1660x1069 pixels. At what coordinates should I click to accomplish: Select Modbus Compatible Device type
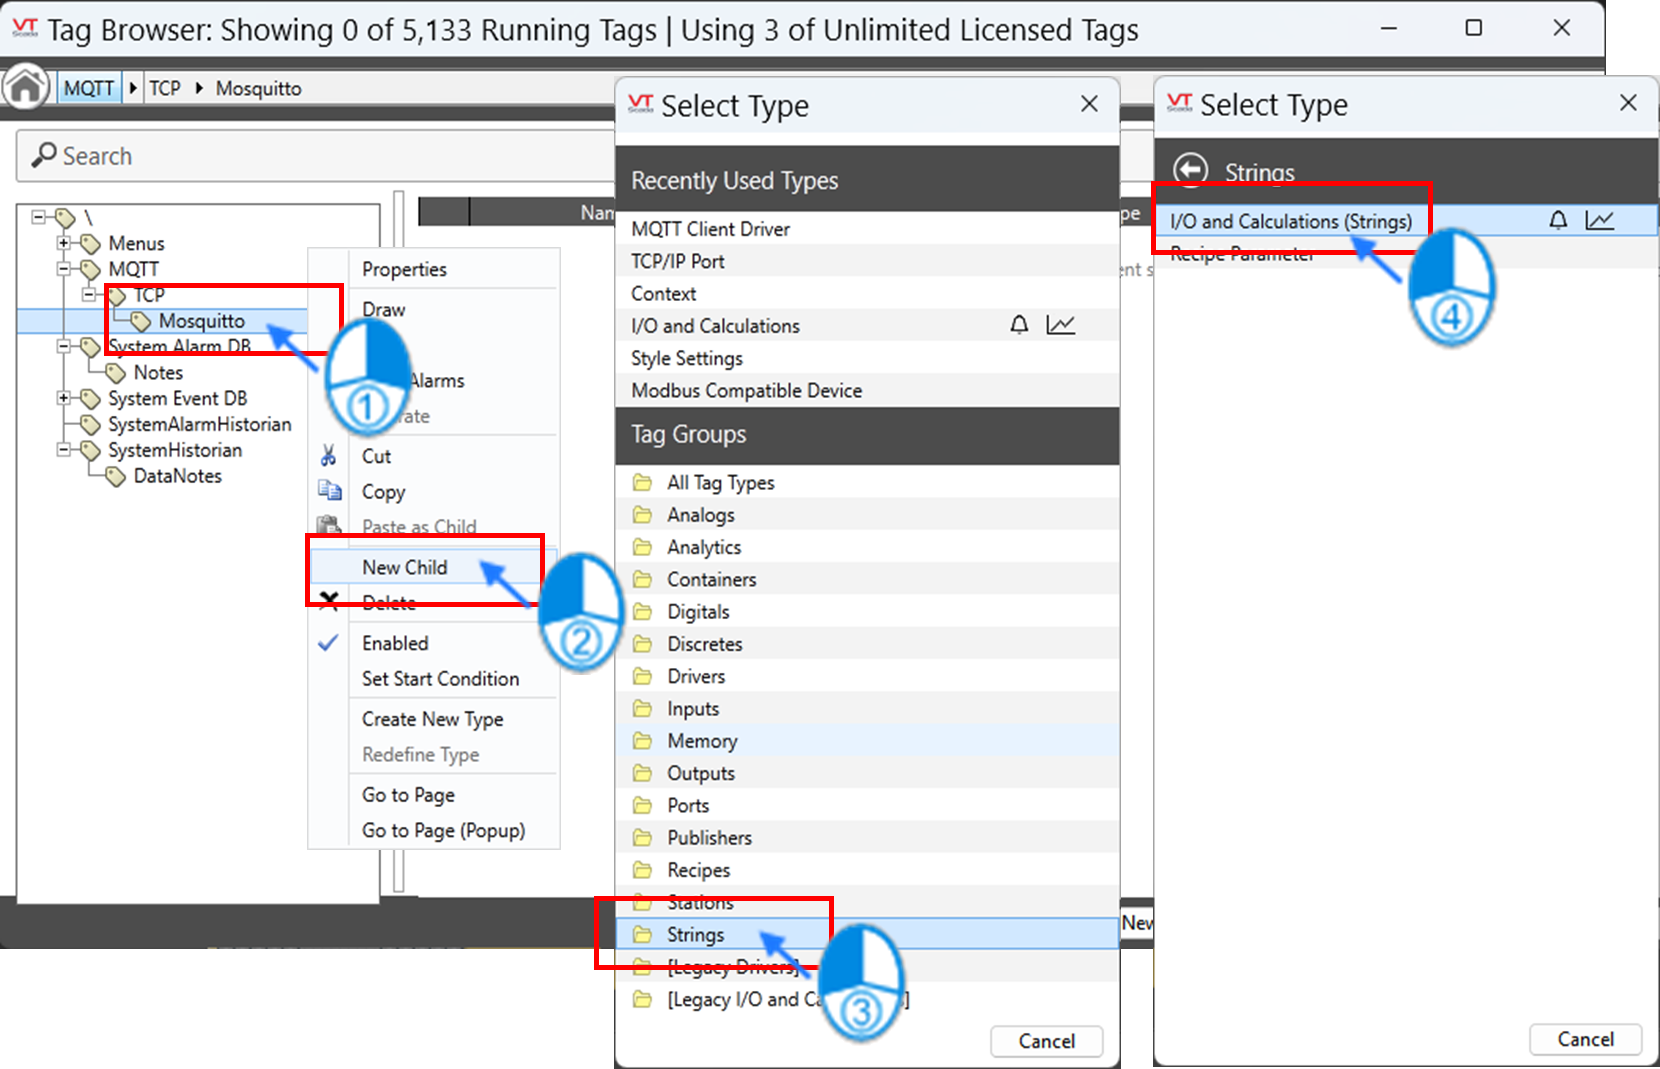(x=867, y=390)
